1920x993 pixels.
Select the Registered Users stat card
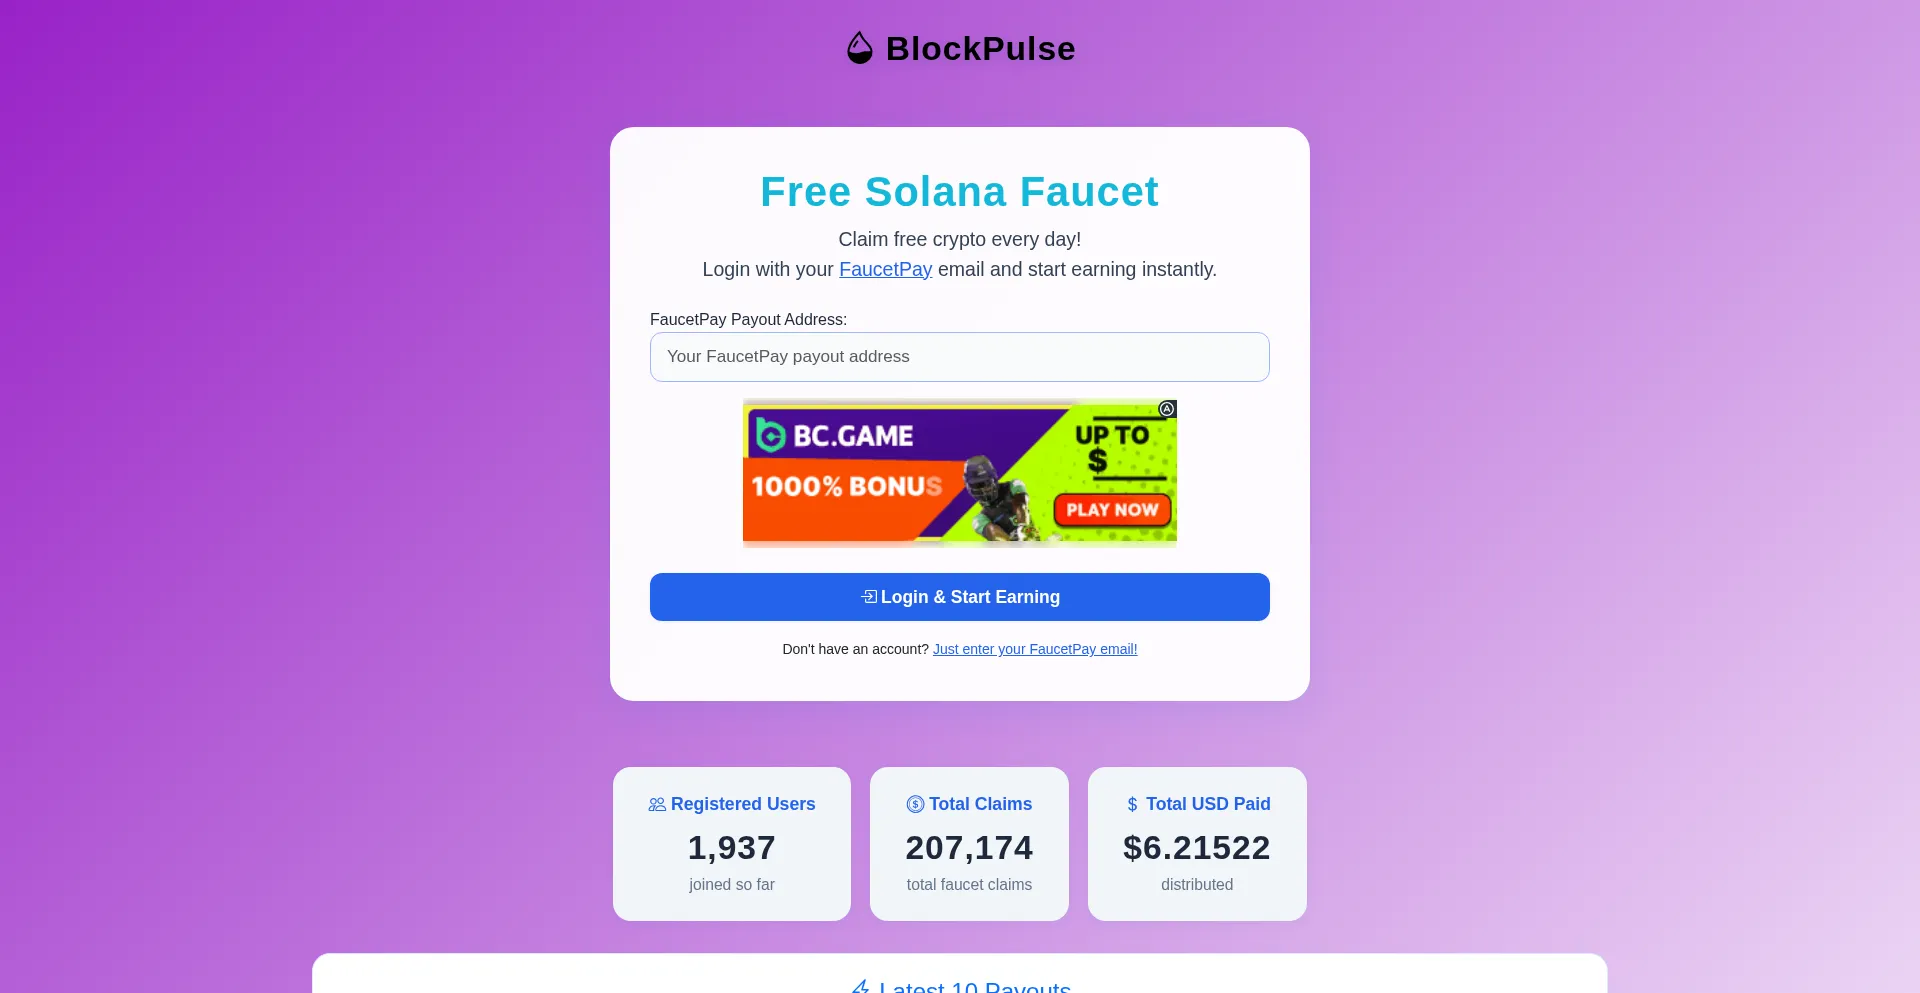pyautogui.click(x=731, y=843)
